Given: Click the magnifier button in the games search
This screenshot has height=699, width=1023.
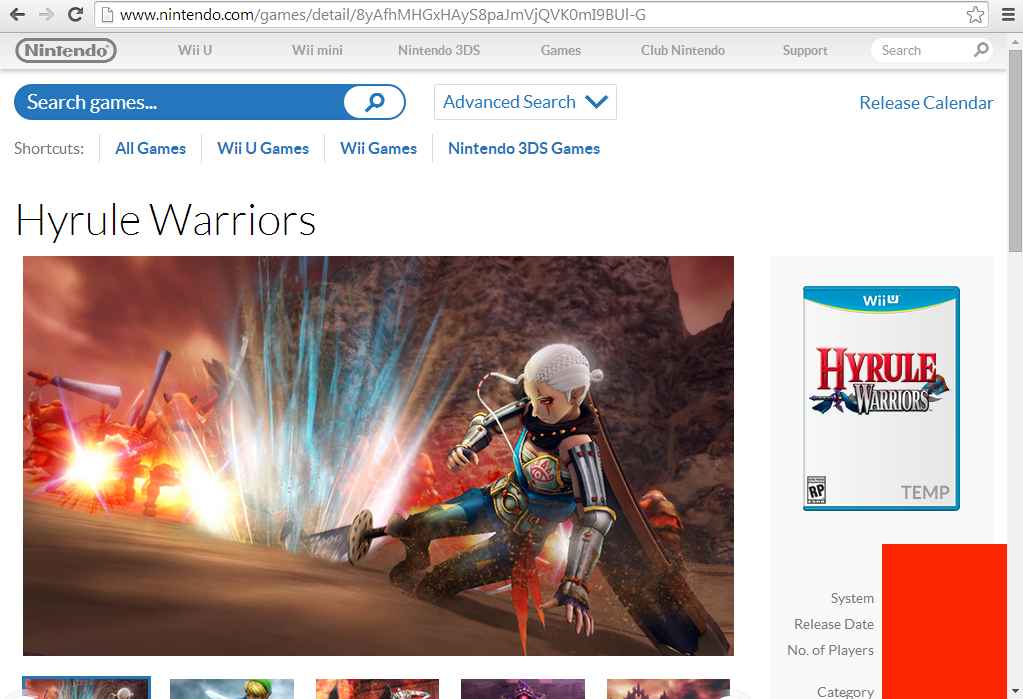Looking at the screenshot, I should click(374, 102).
